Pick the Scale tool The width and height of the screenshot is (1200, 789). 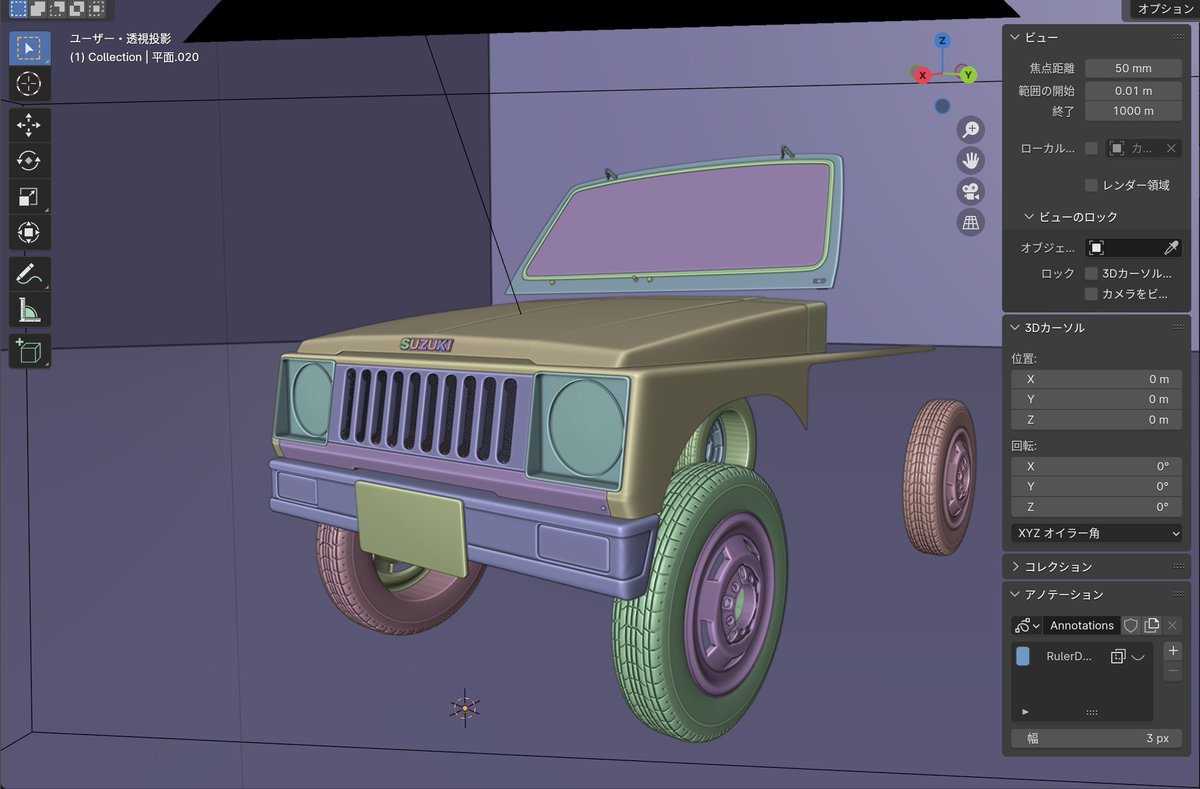point(29,197)
